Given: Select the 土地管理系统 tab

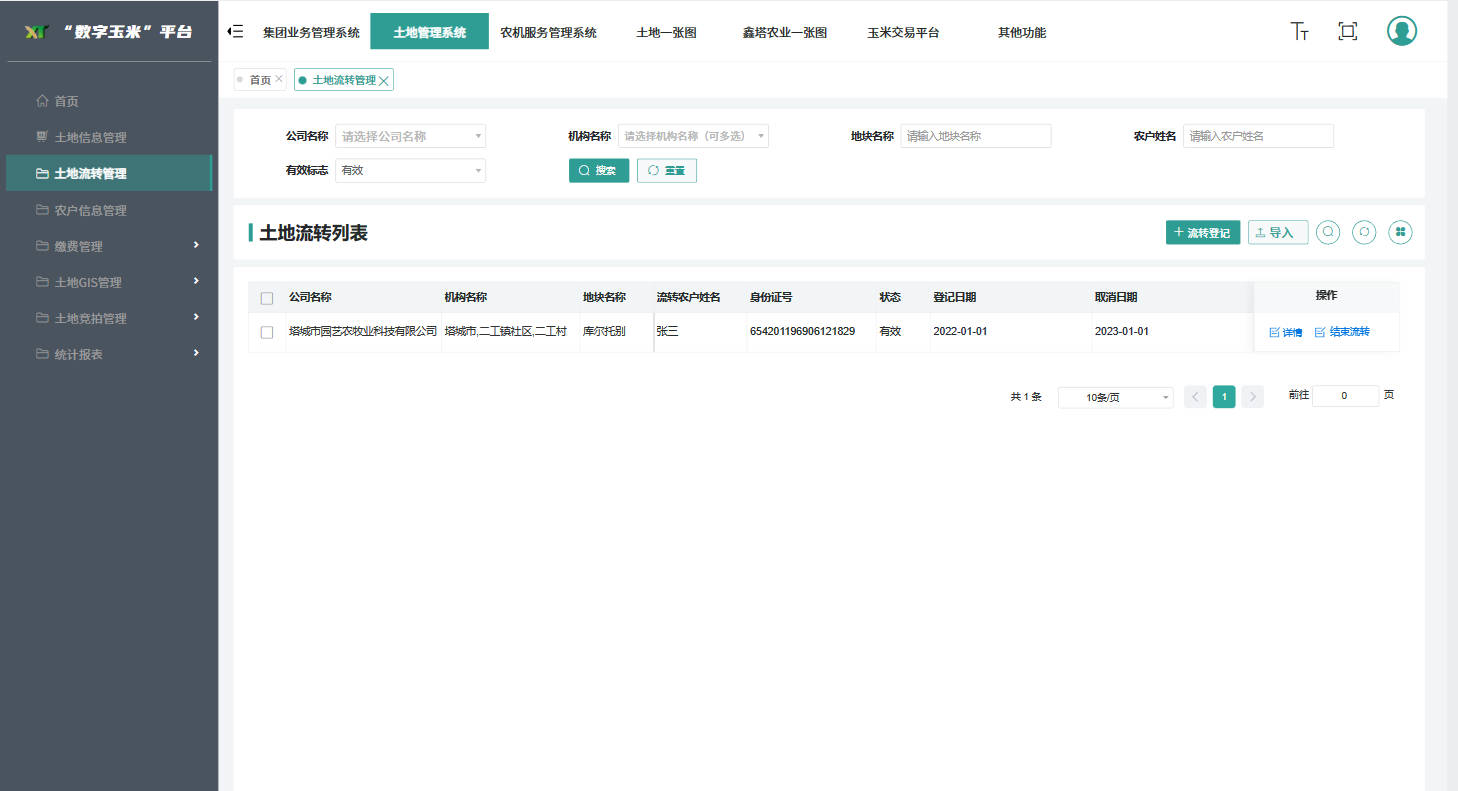Looking at the screenshot, I should pyautogui.click(x=429, y=32).
